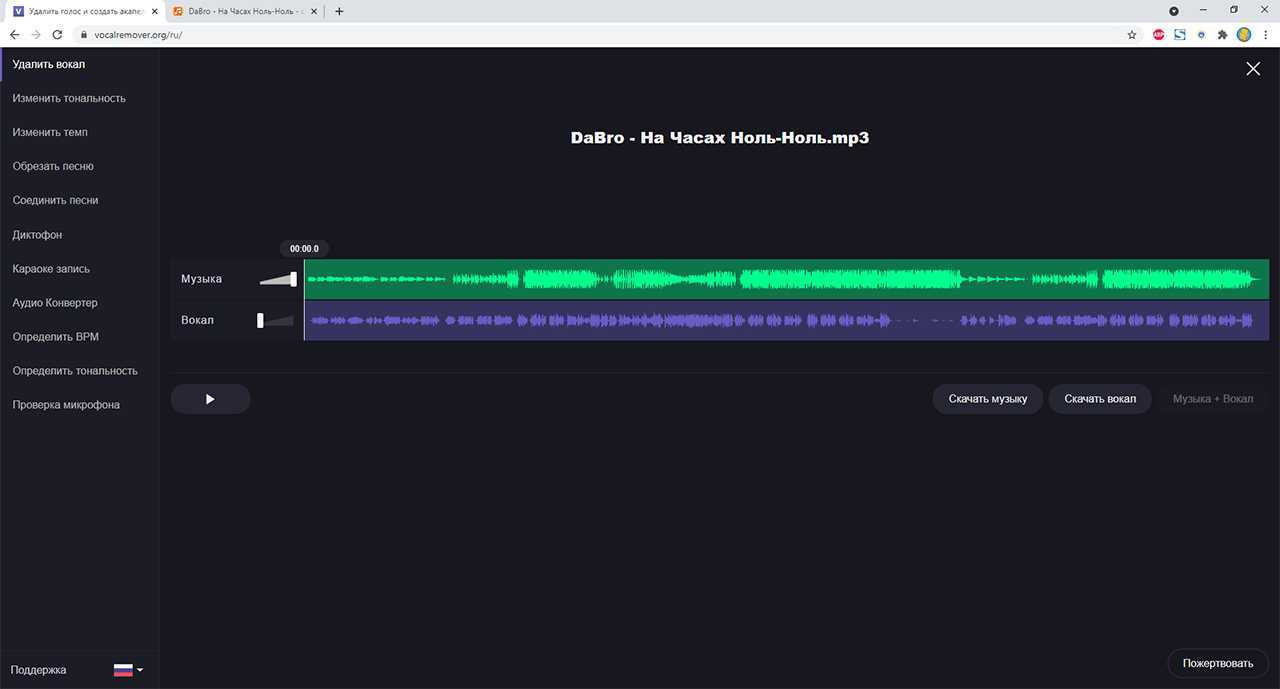Adjust the Музыка volume slider
Image resolution: width=1280 pixels, height=689 pixels.
(278, 279)
